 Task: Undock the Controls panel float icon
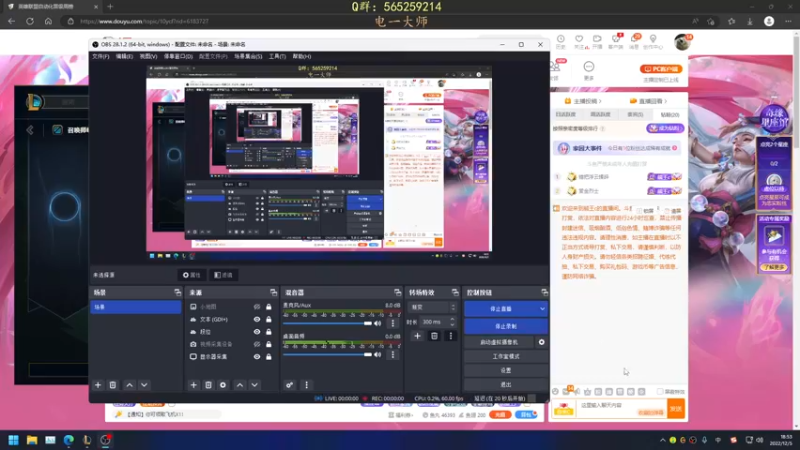click(x=544, y=292)
